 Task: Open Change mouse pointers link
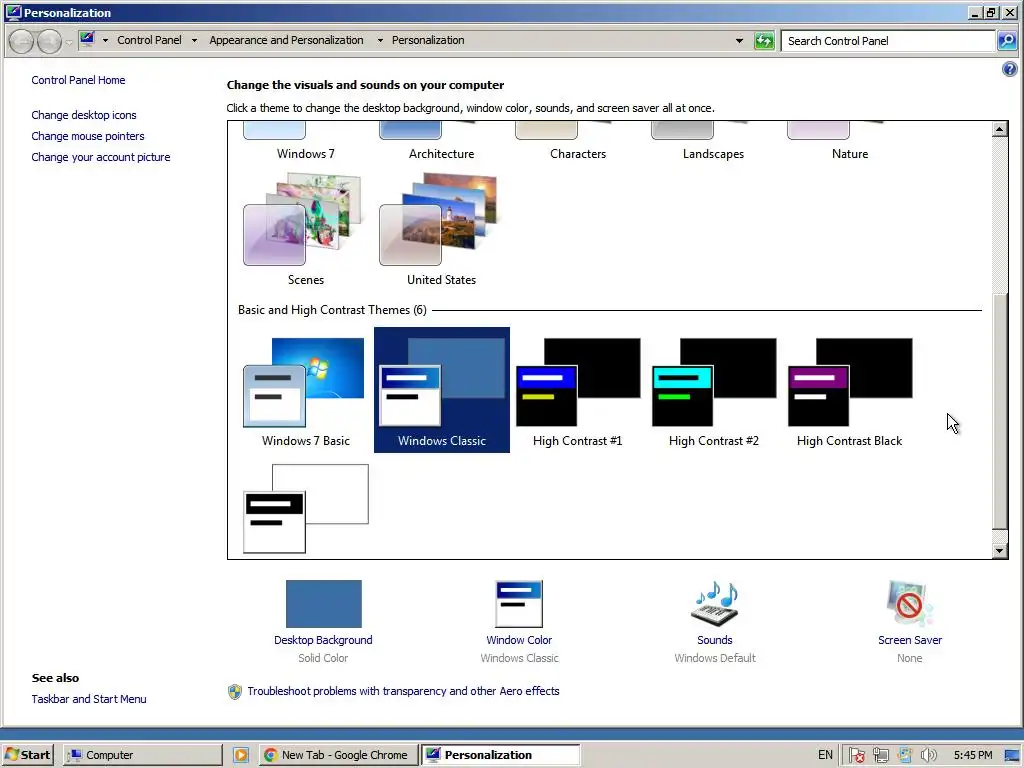[x=88, y=136]
